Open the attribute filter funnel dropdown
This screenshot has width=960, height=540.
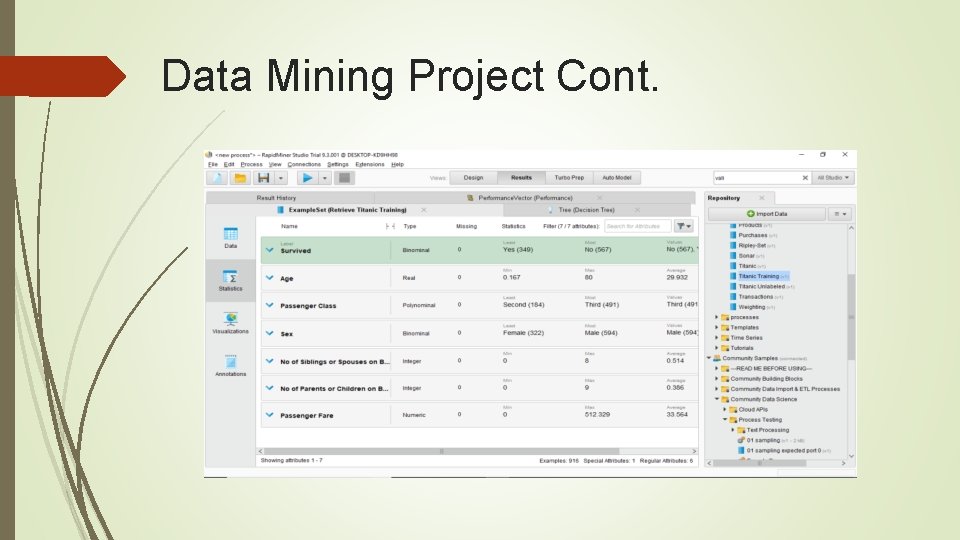[684, 227]
